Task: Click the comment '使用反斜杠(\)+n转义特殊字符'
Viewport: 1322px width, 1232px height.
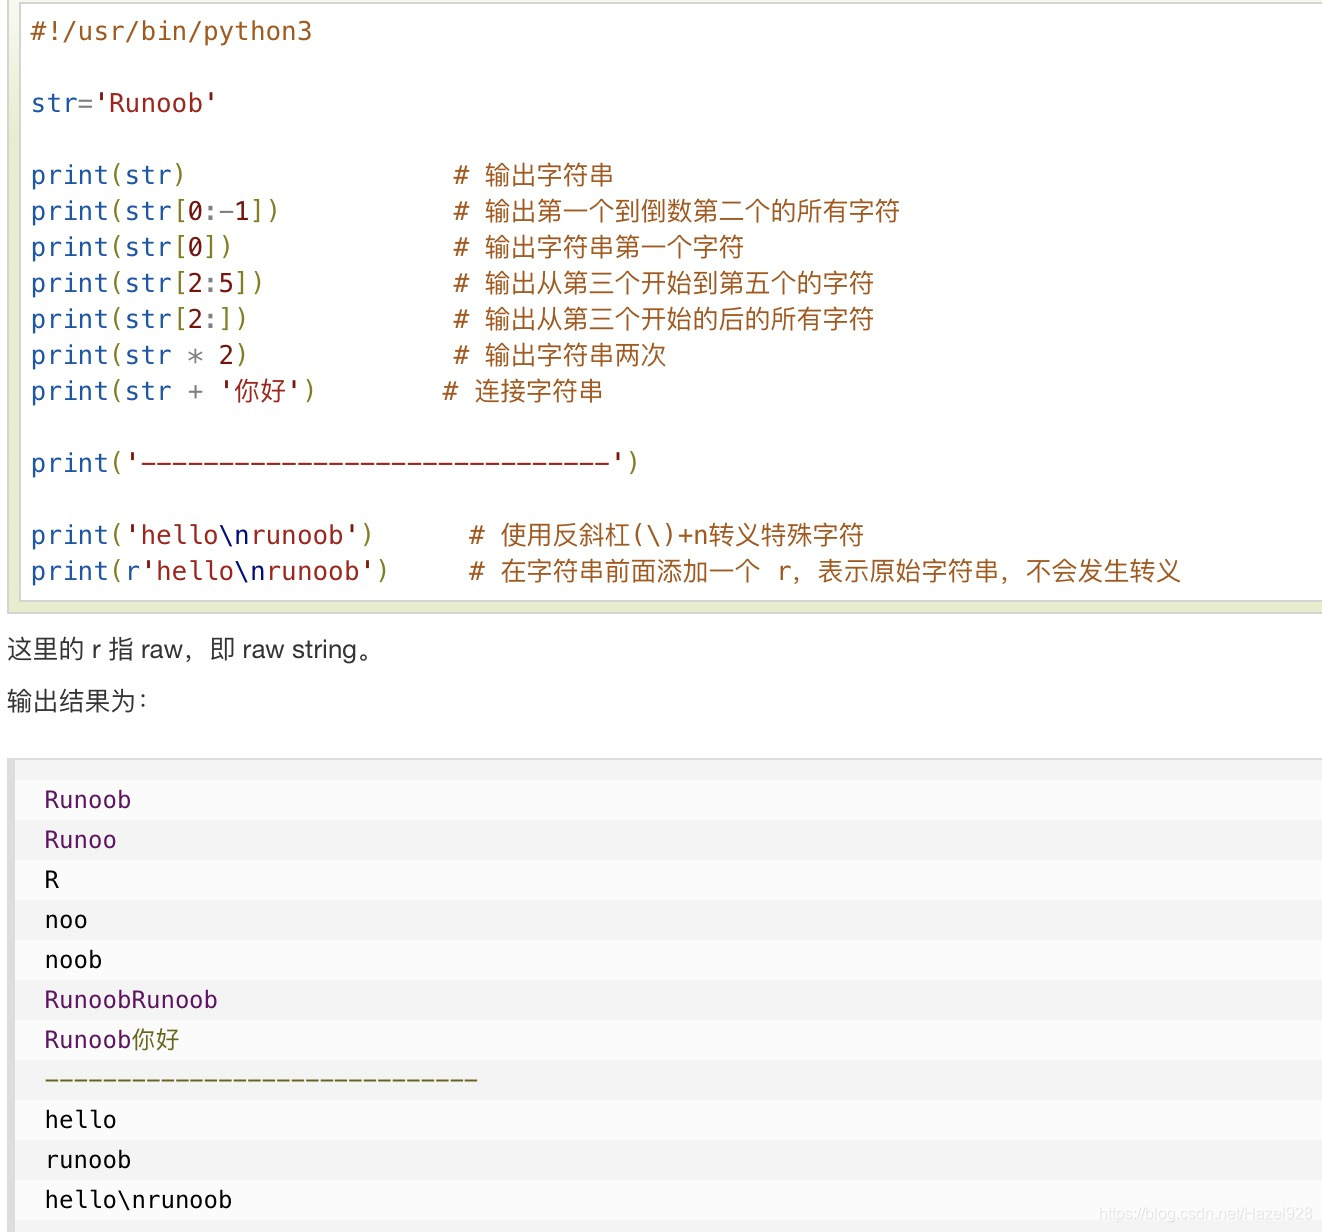Action: pos(682,535)
